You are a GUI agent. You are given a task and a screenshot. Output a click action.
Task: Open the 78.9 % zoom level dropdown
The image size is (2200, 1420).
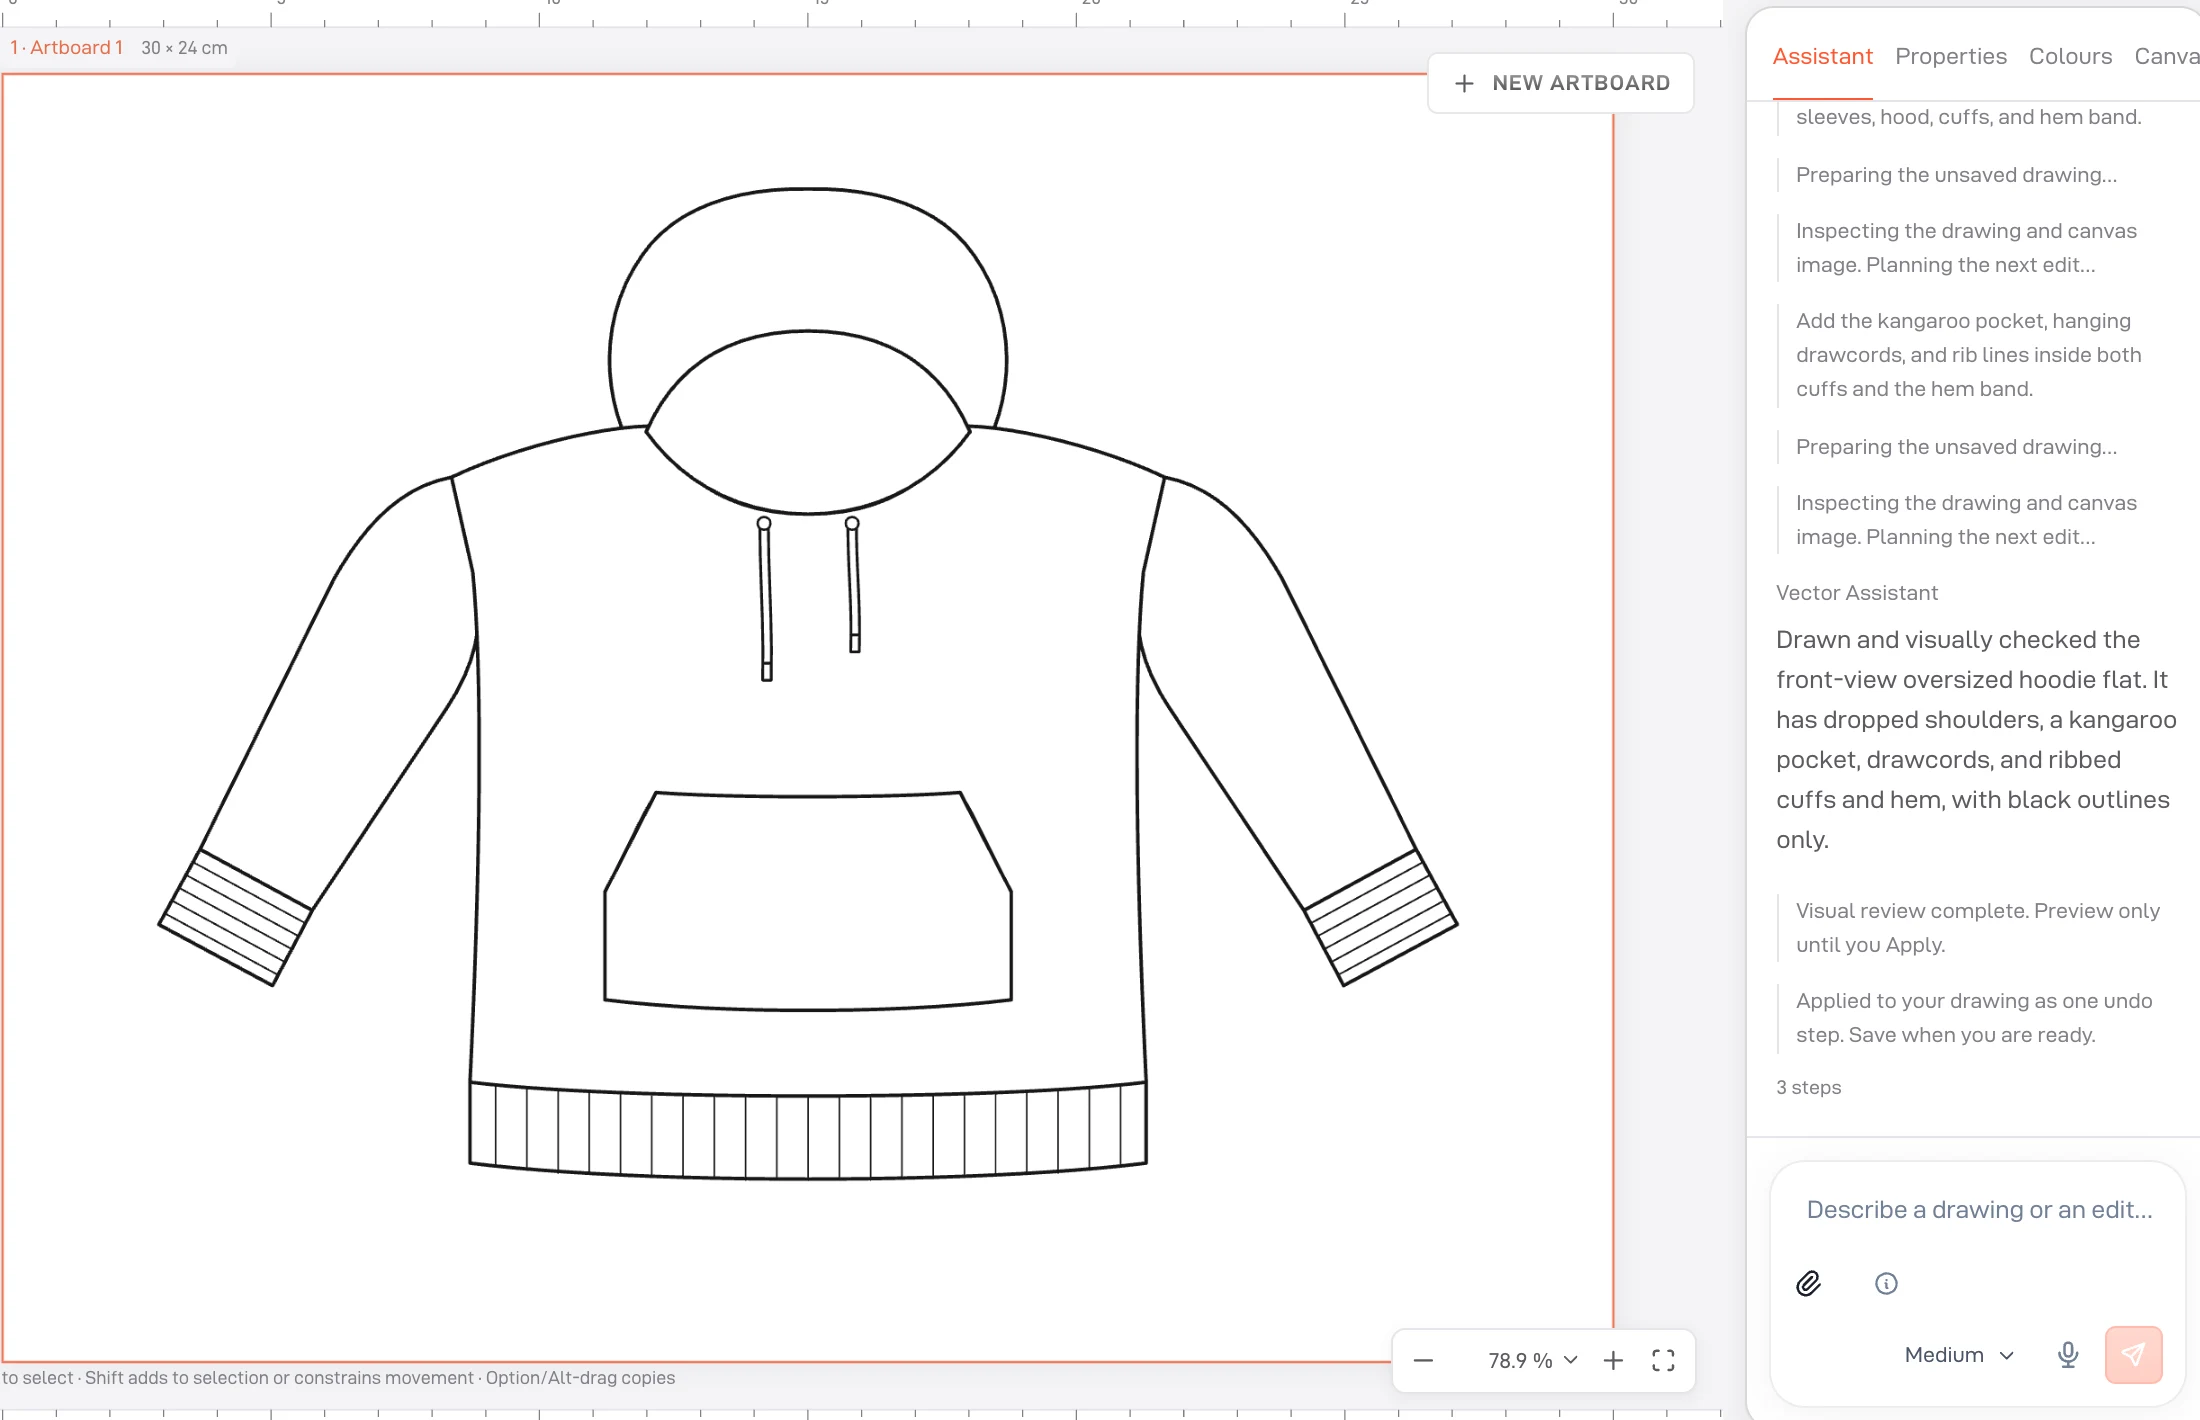click(x=1532, y=1361)
